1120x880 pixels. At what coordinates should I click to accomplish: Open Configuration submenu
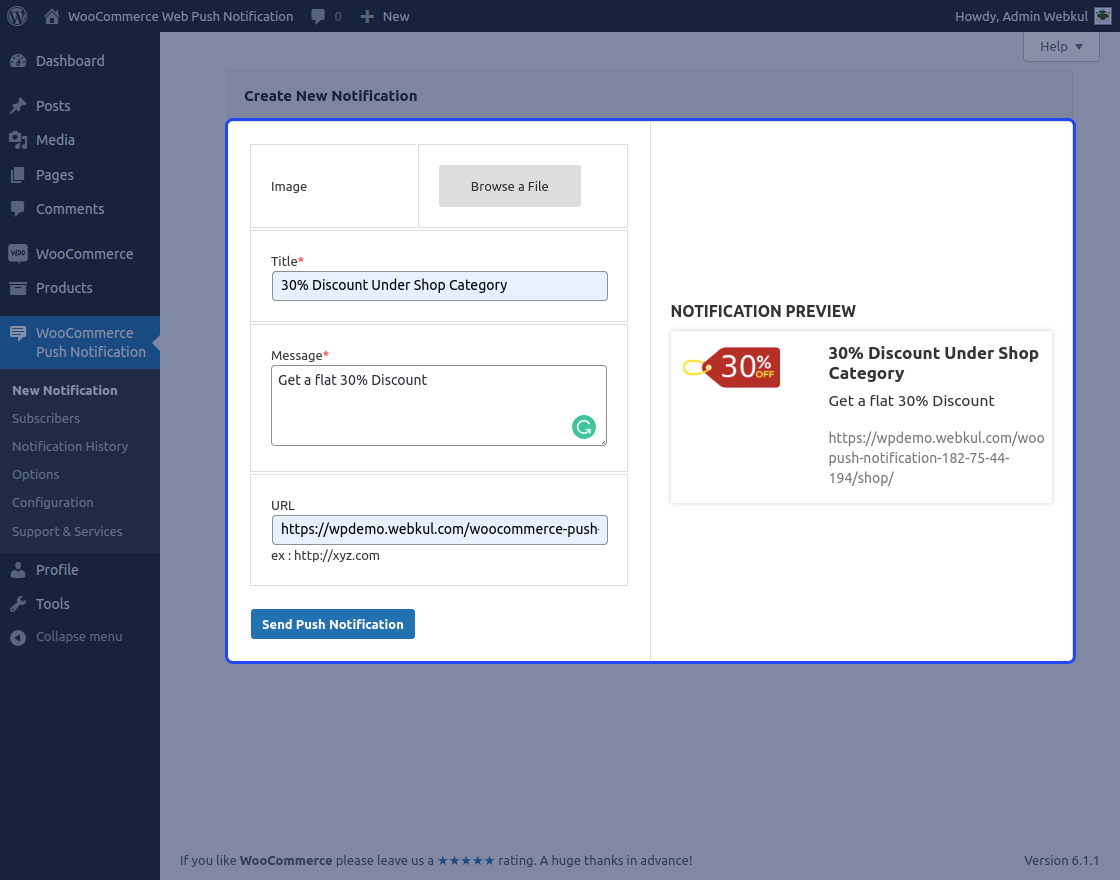click(x=53, y=503)
